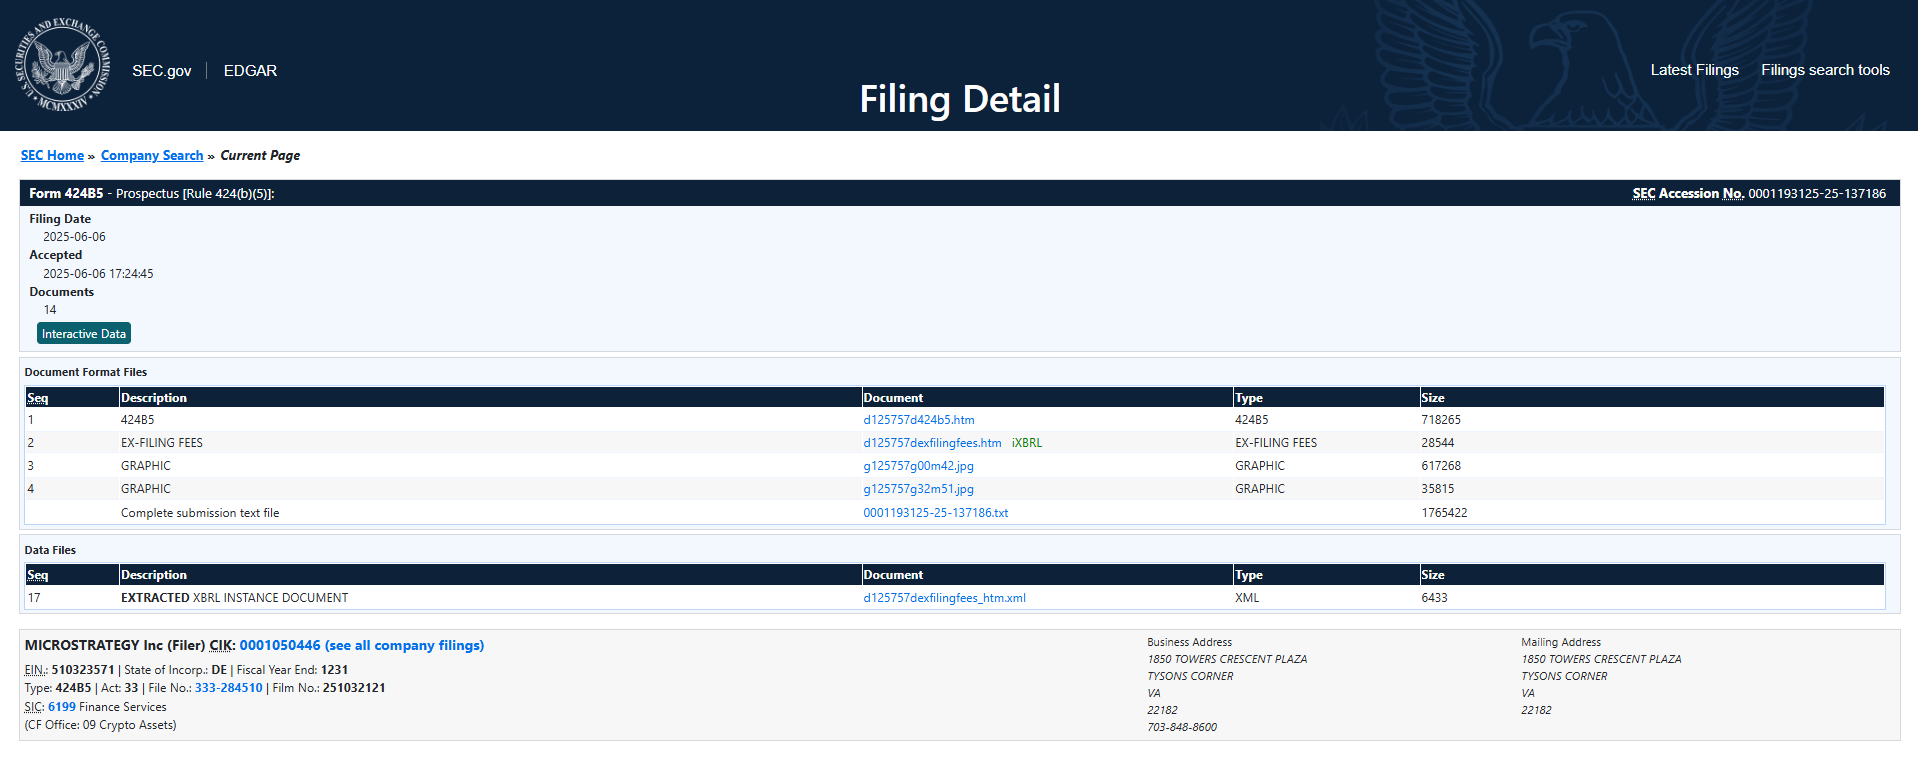Click the iXBRL viewer link
Viewport: 1918px width, 772px height.
pyautogui.click(x=1026, y=443)
